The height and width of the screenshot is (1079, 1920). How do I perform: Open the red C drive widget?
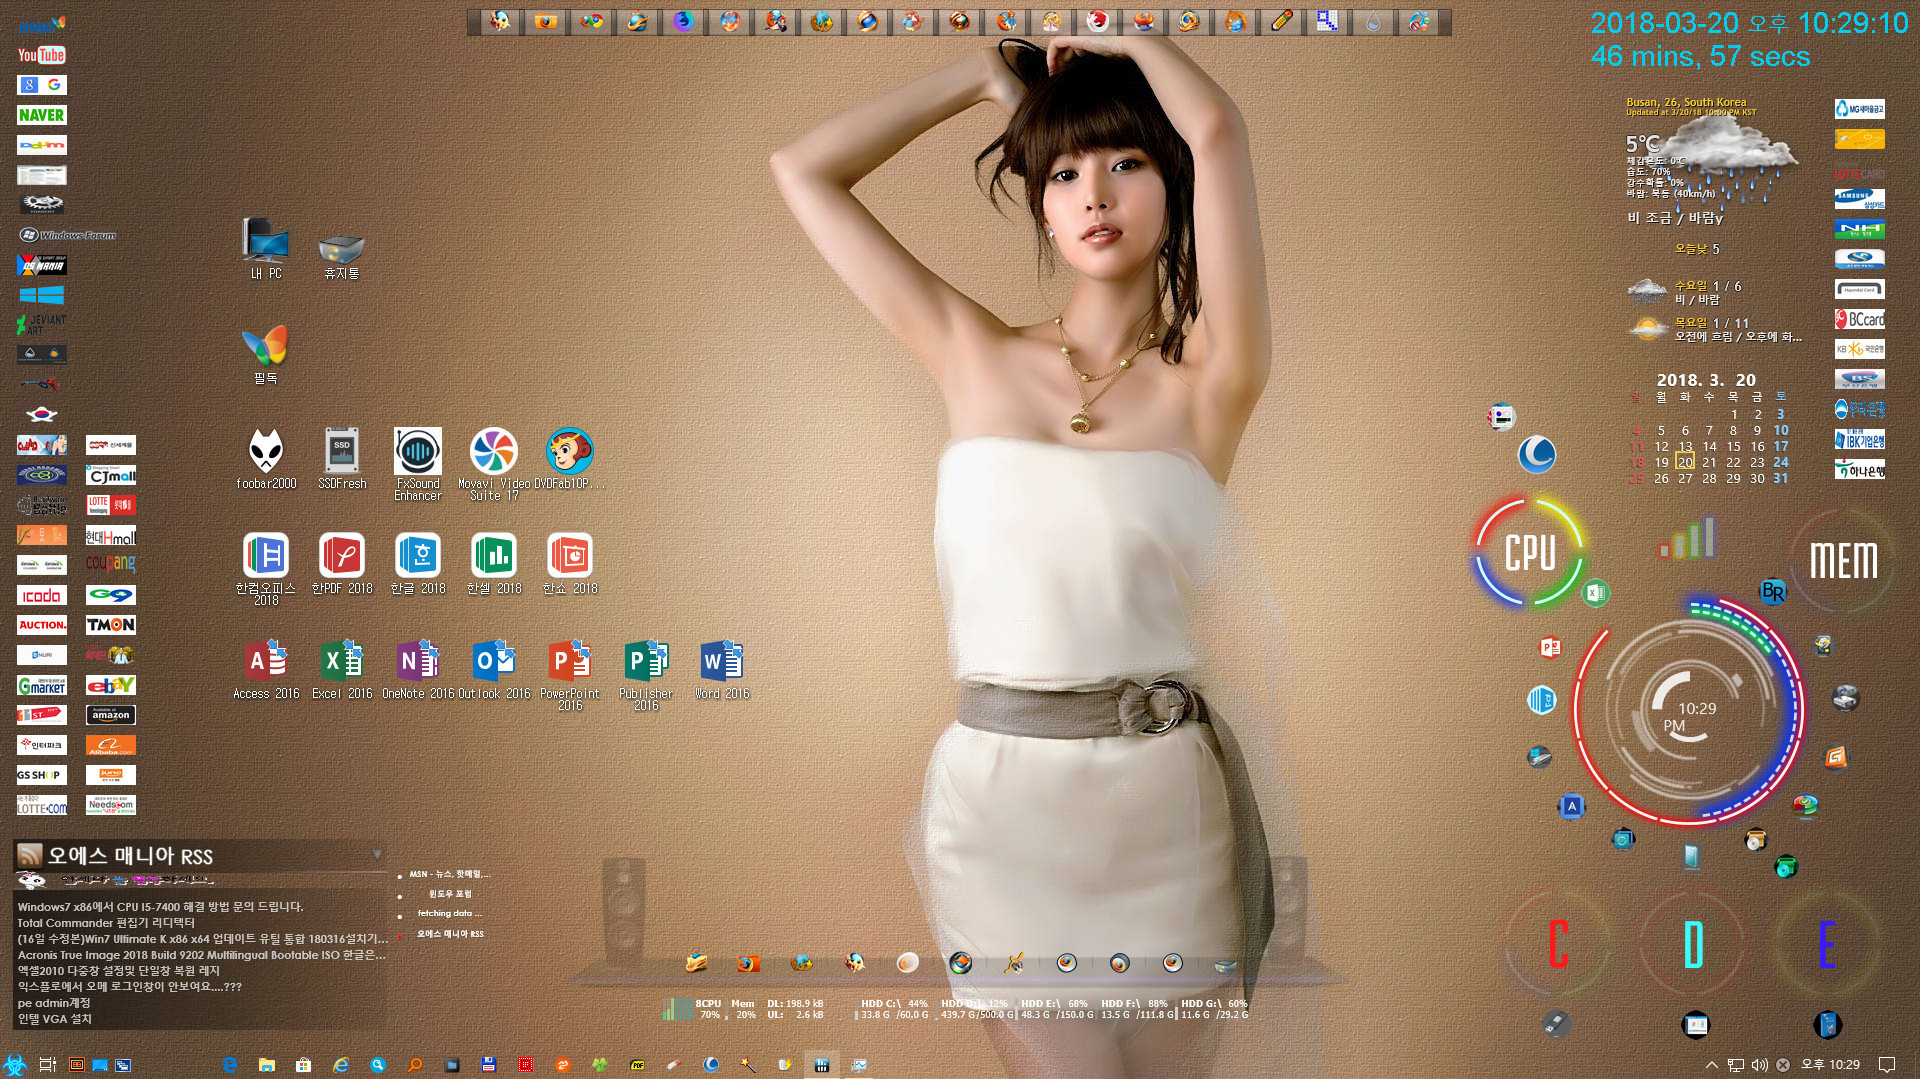(1558, 943)
